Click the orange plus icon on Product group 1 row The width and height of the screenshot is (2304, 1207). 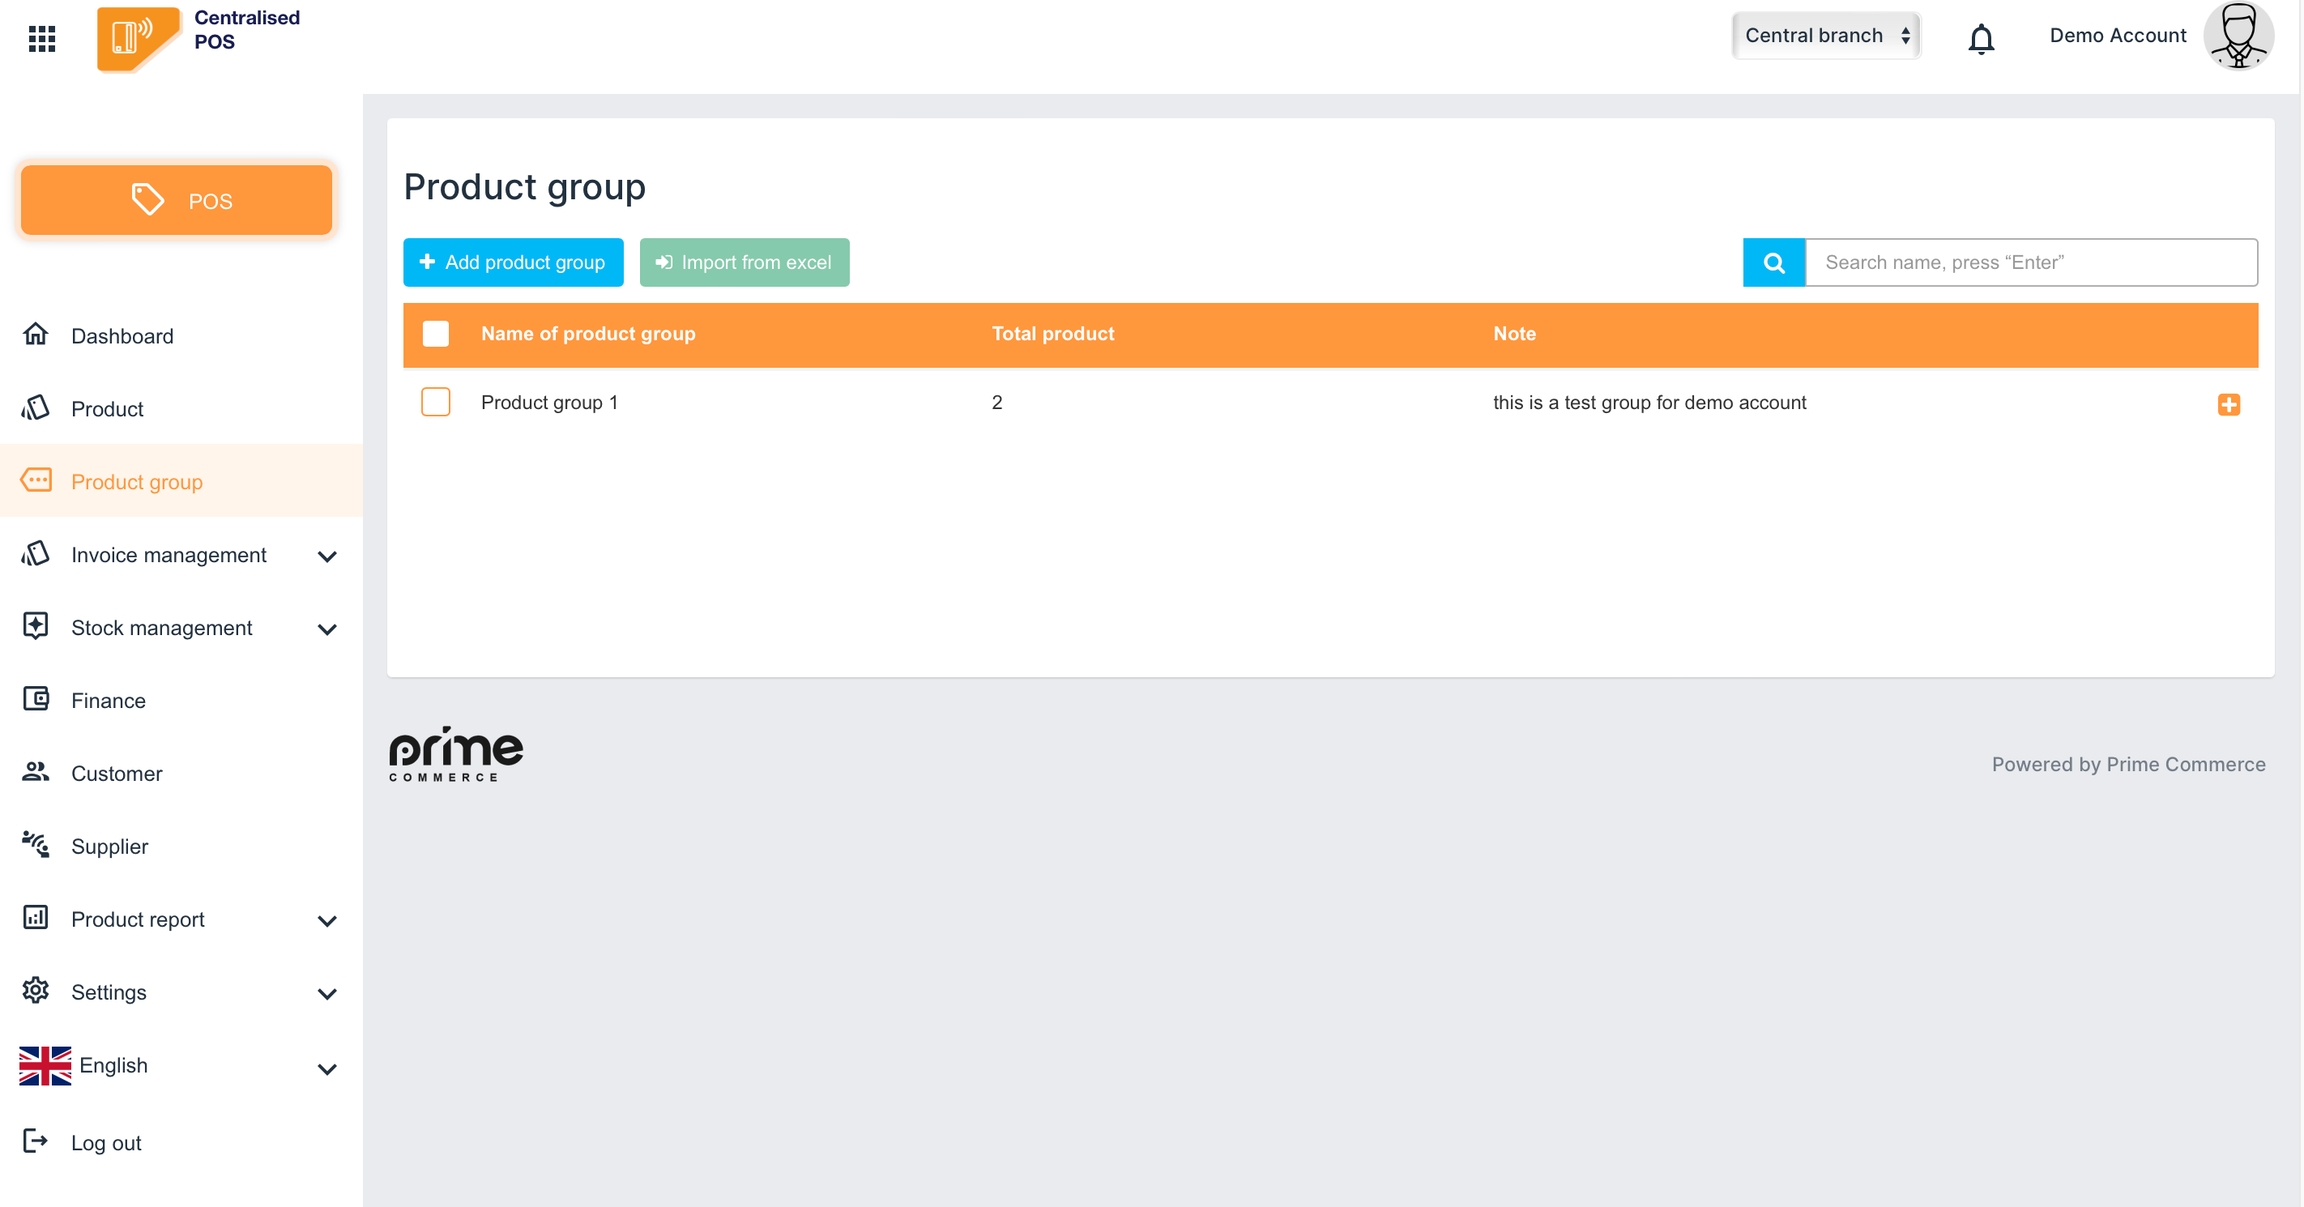pos(2228,404)
